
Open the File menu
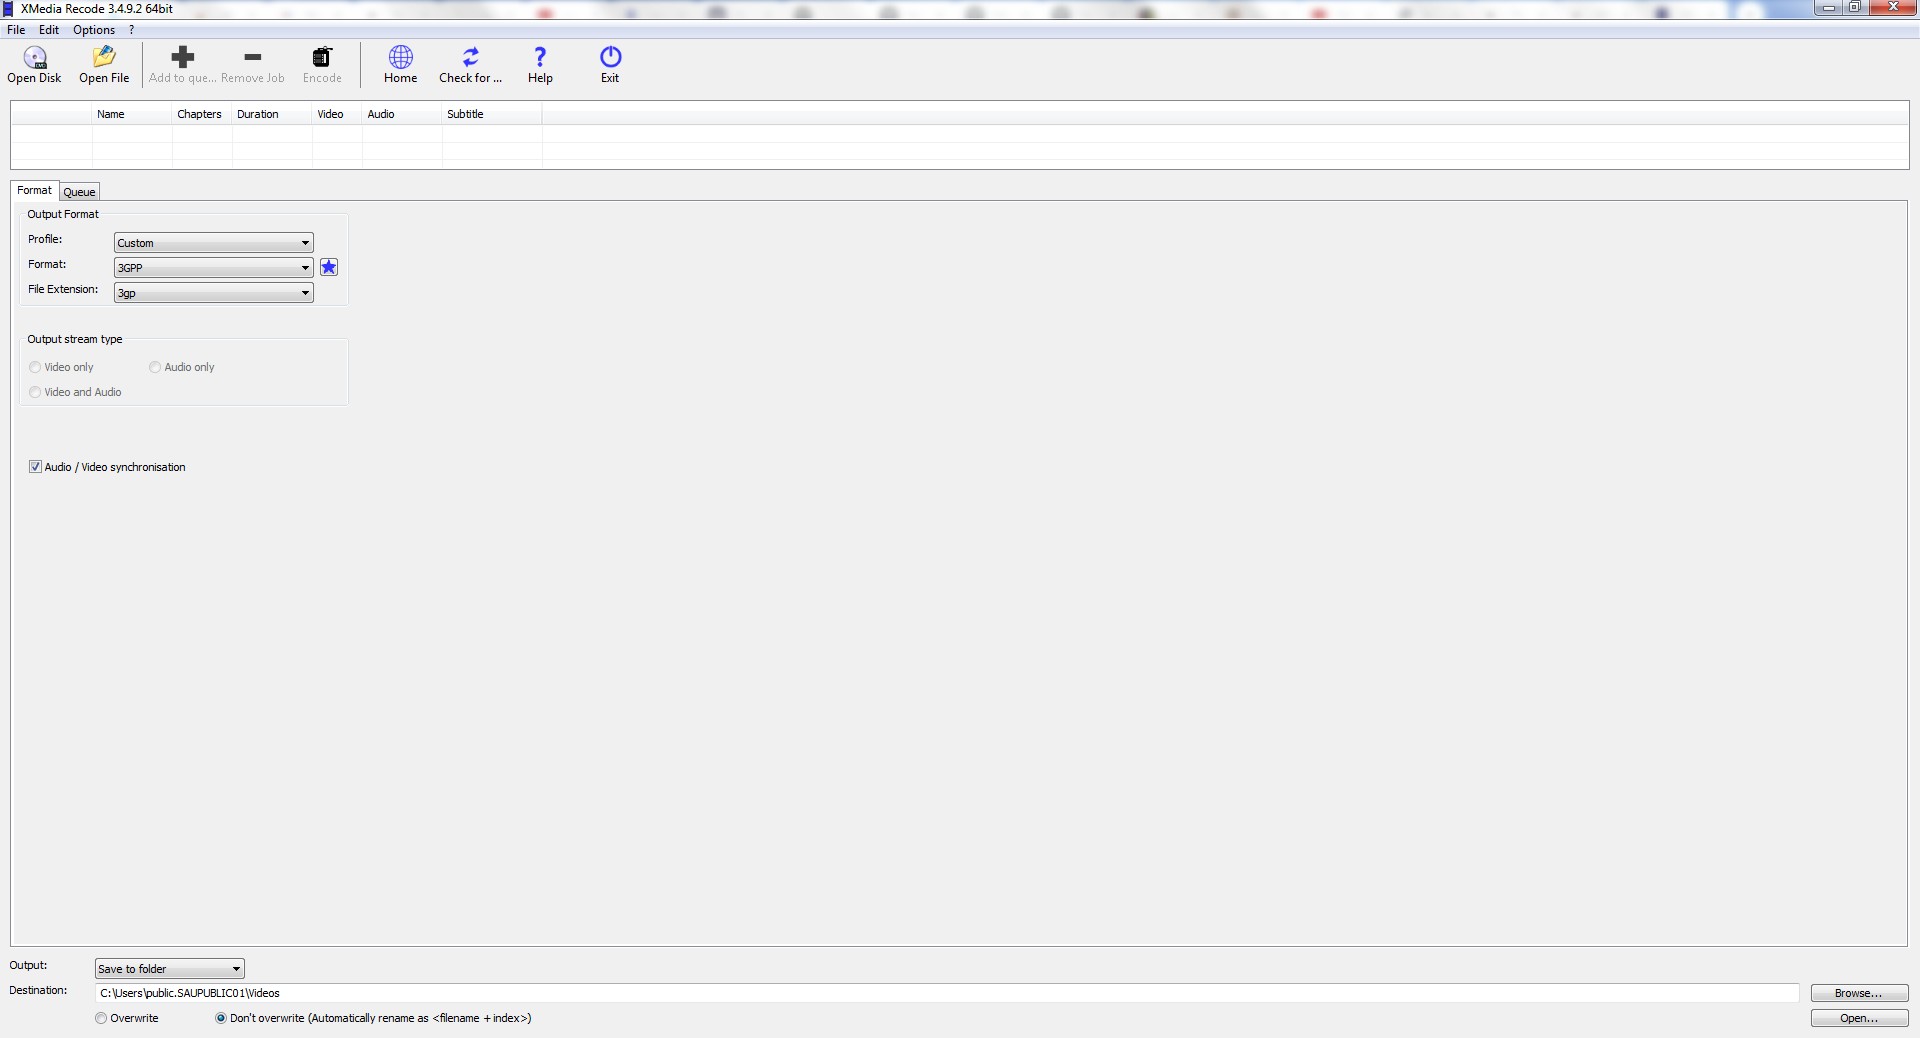pos(16,30)
